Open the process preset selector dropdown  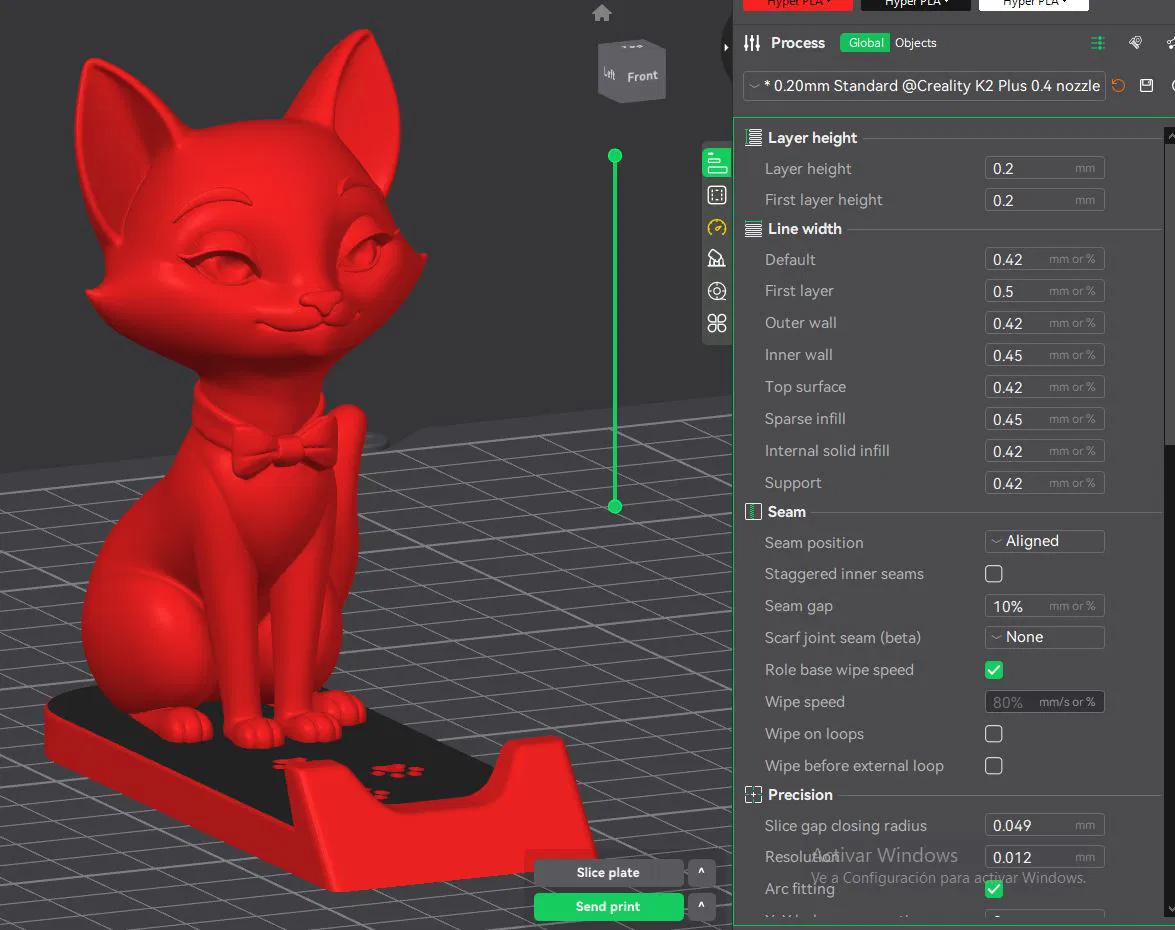pyautogui.click(x=924, y=85)
